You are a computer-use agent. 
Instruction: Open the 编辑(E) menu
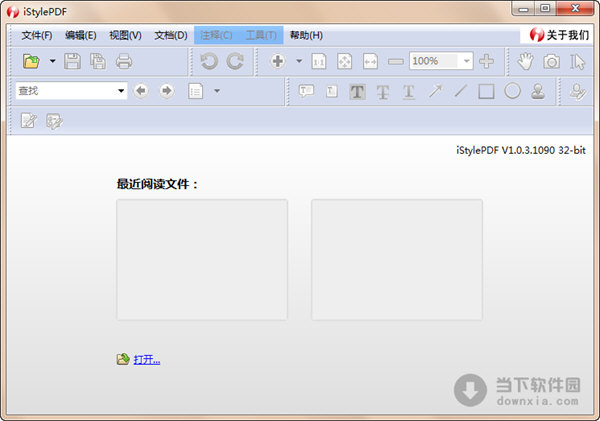81,35
